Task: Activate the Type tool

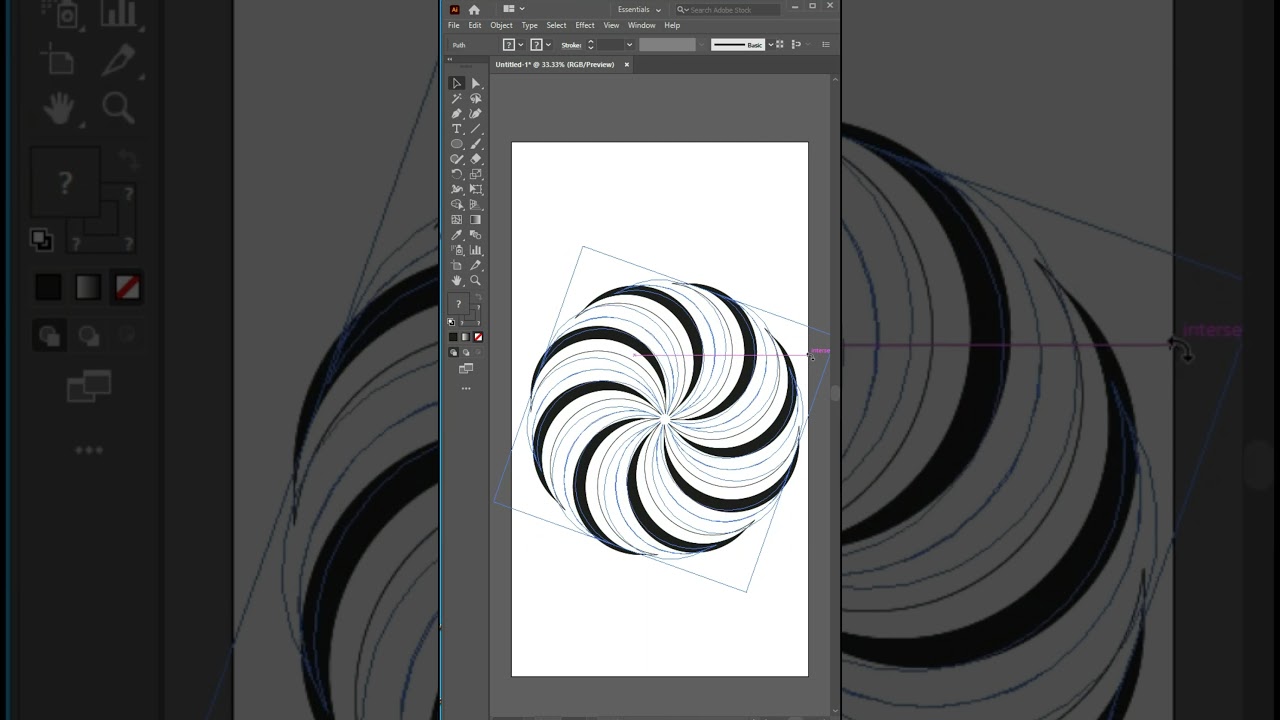Action: click(457, 129)
